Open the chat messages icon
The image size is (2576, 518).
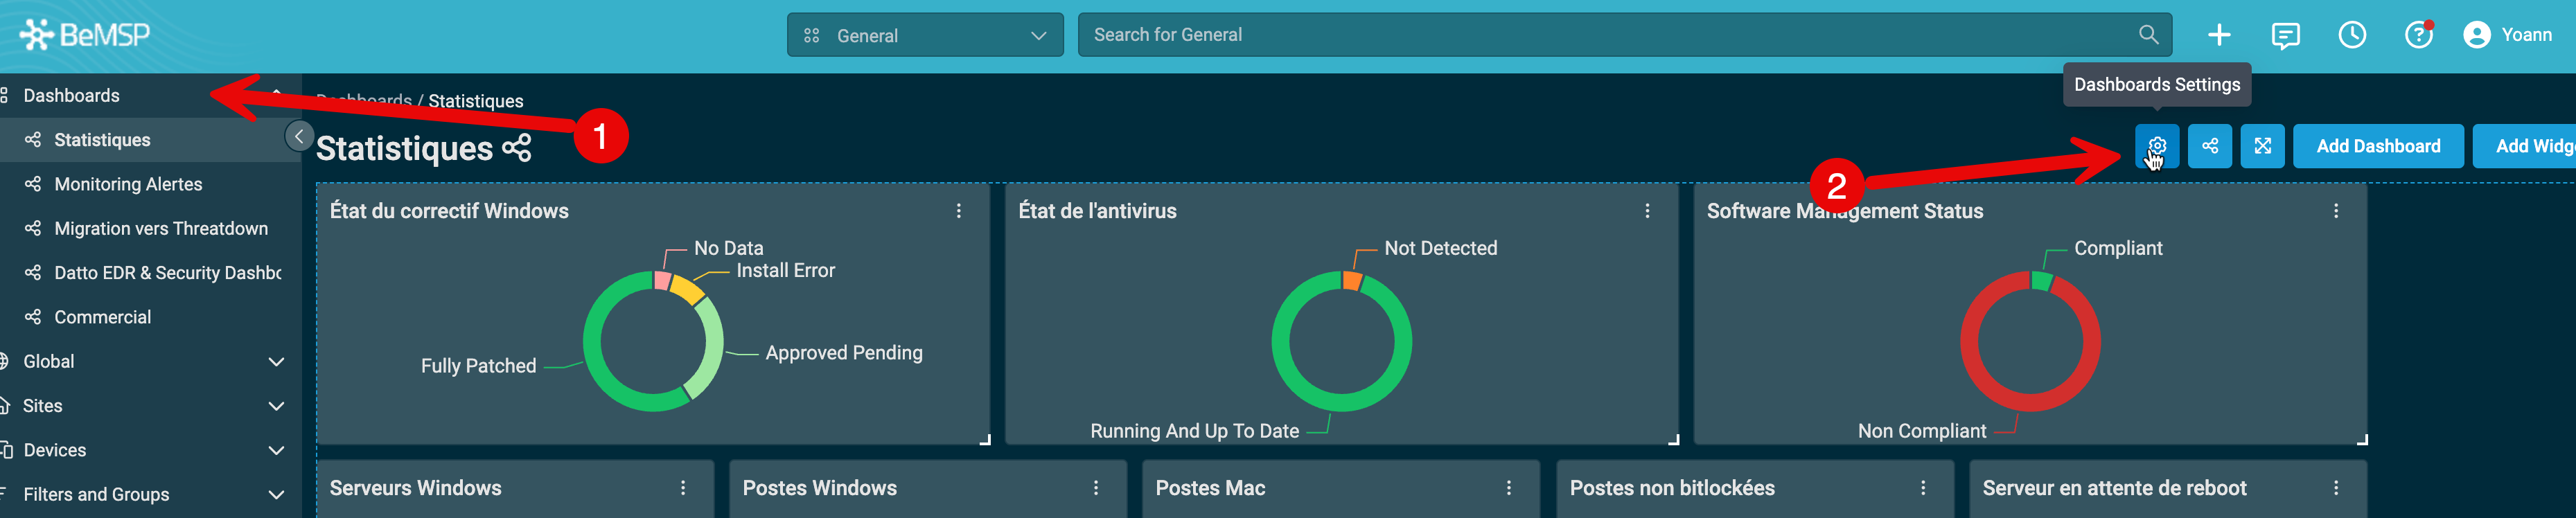point(2285,35)
